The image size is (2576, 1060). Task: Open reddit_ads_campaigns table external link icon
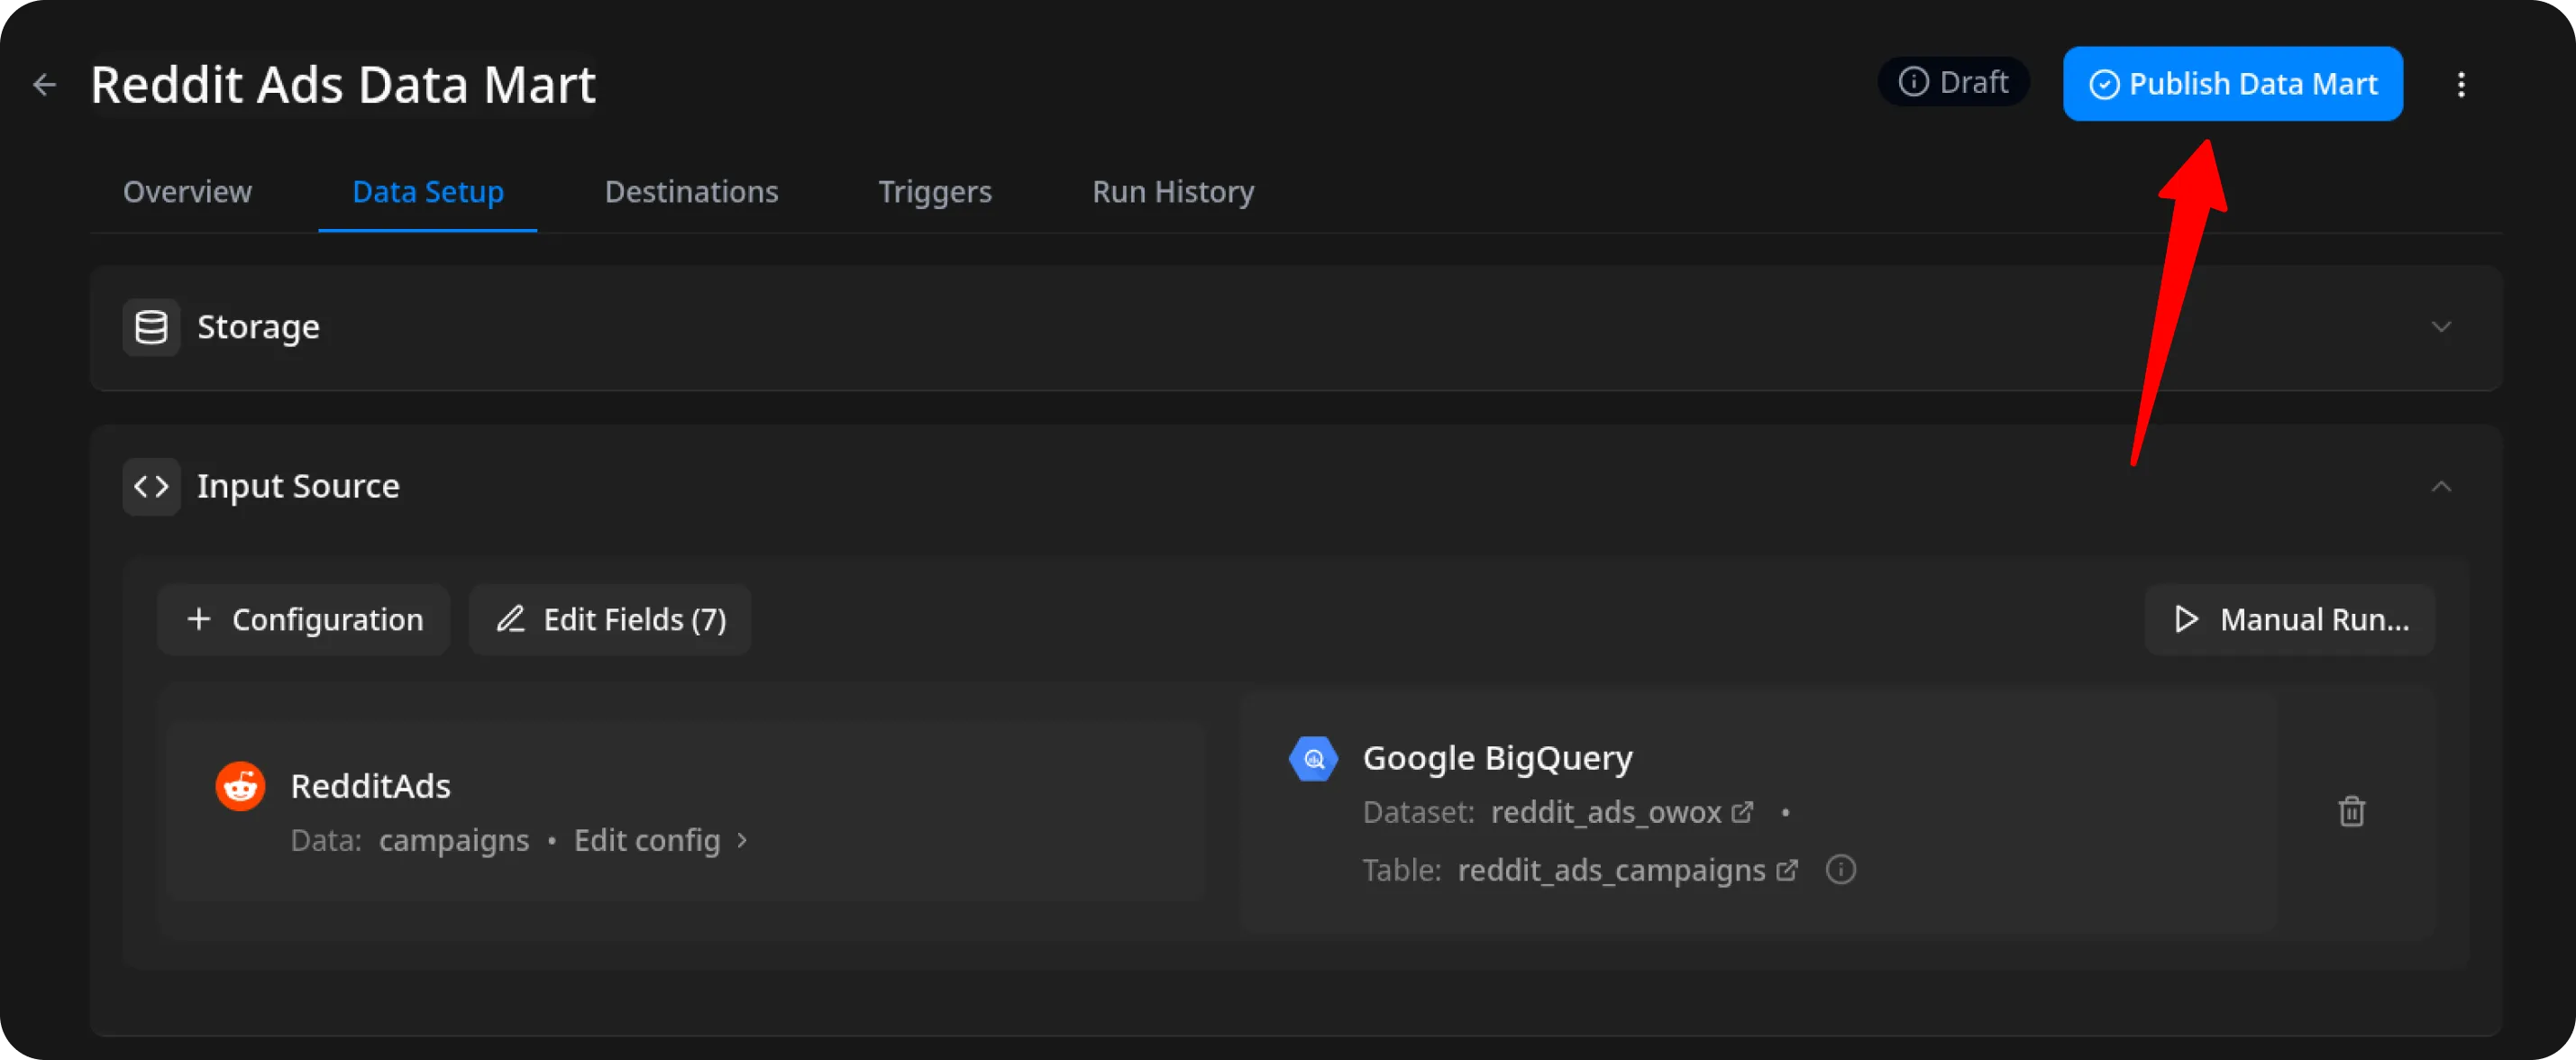[x=1786, y=870]
